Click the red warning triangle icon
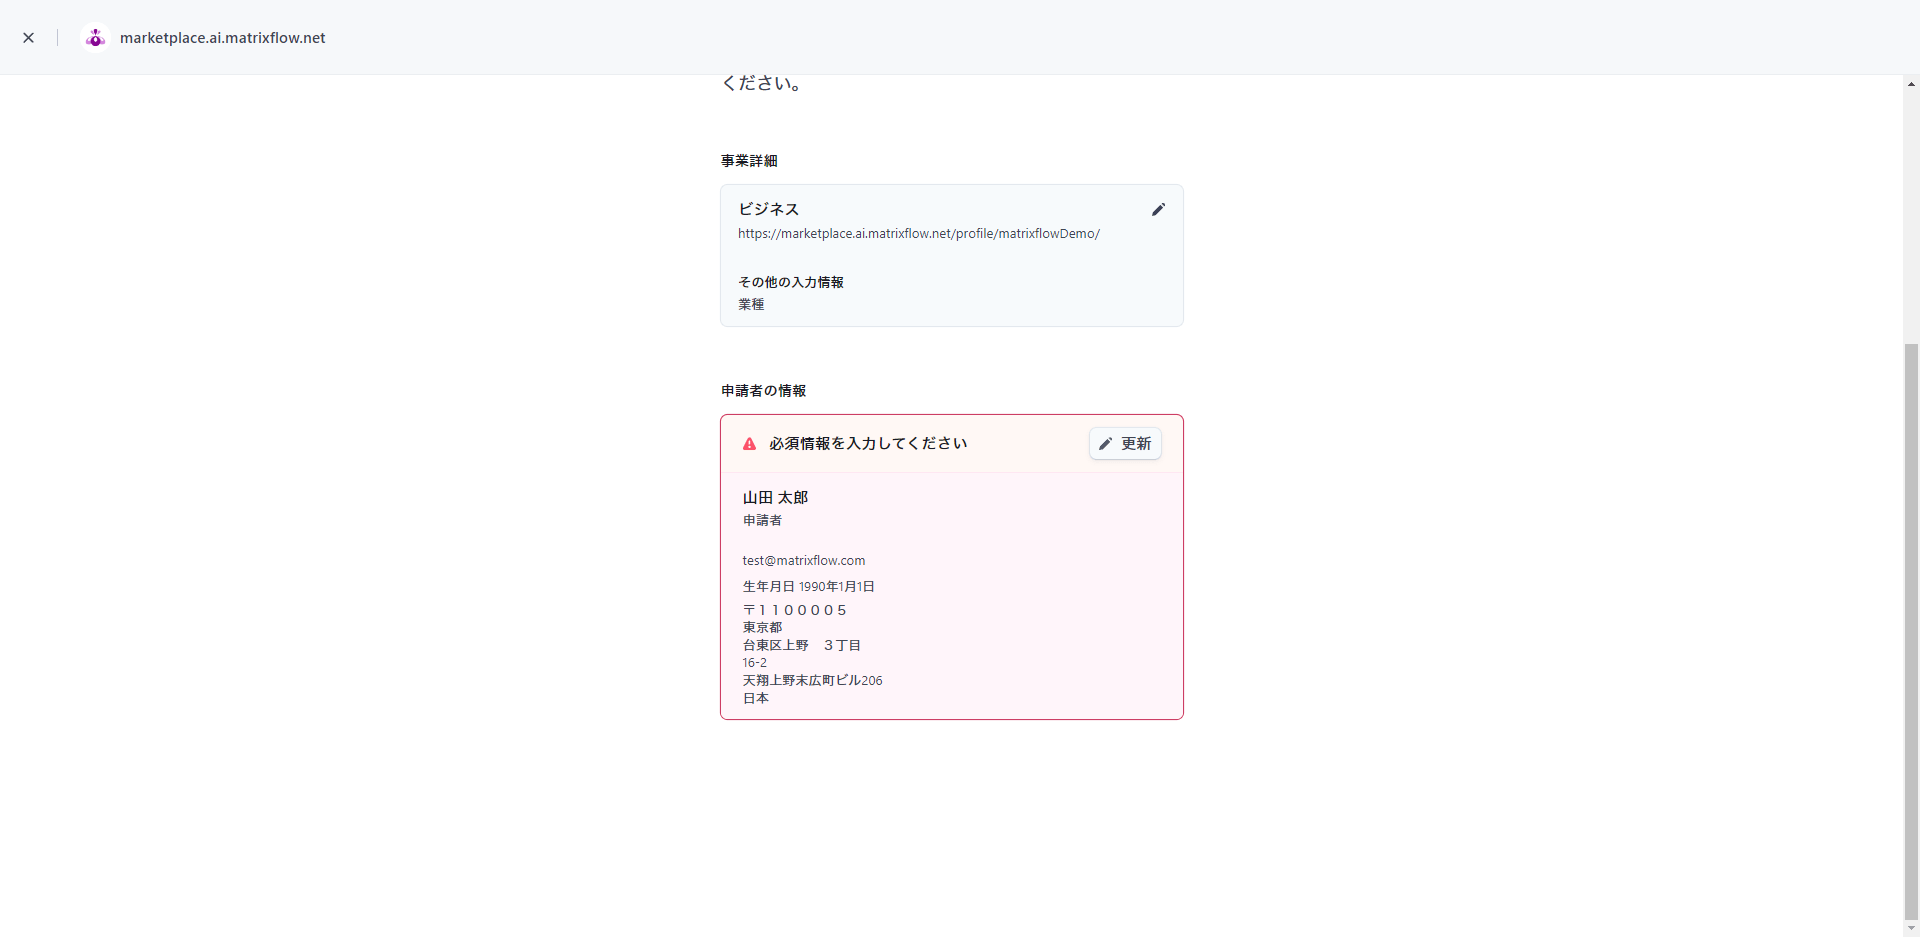The height and width of the screenshot is (937, 1920). click(x=749, y=444)
